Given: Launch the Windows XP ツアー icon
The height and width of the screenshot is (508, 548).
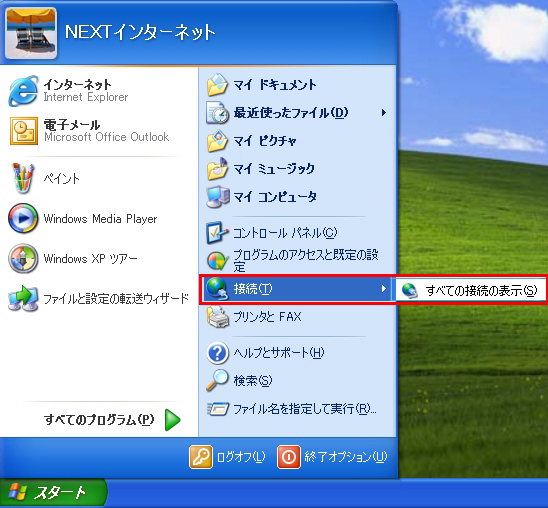Looking at the screenshot, I should coord(23,259).
